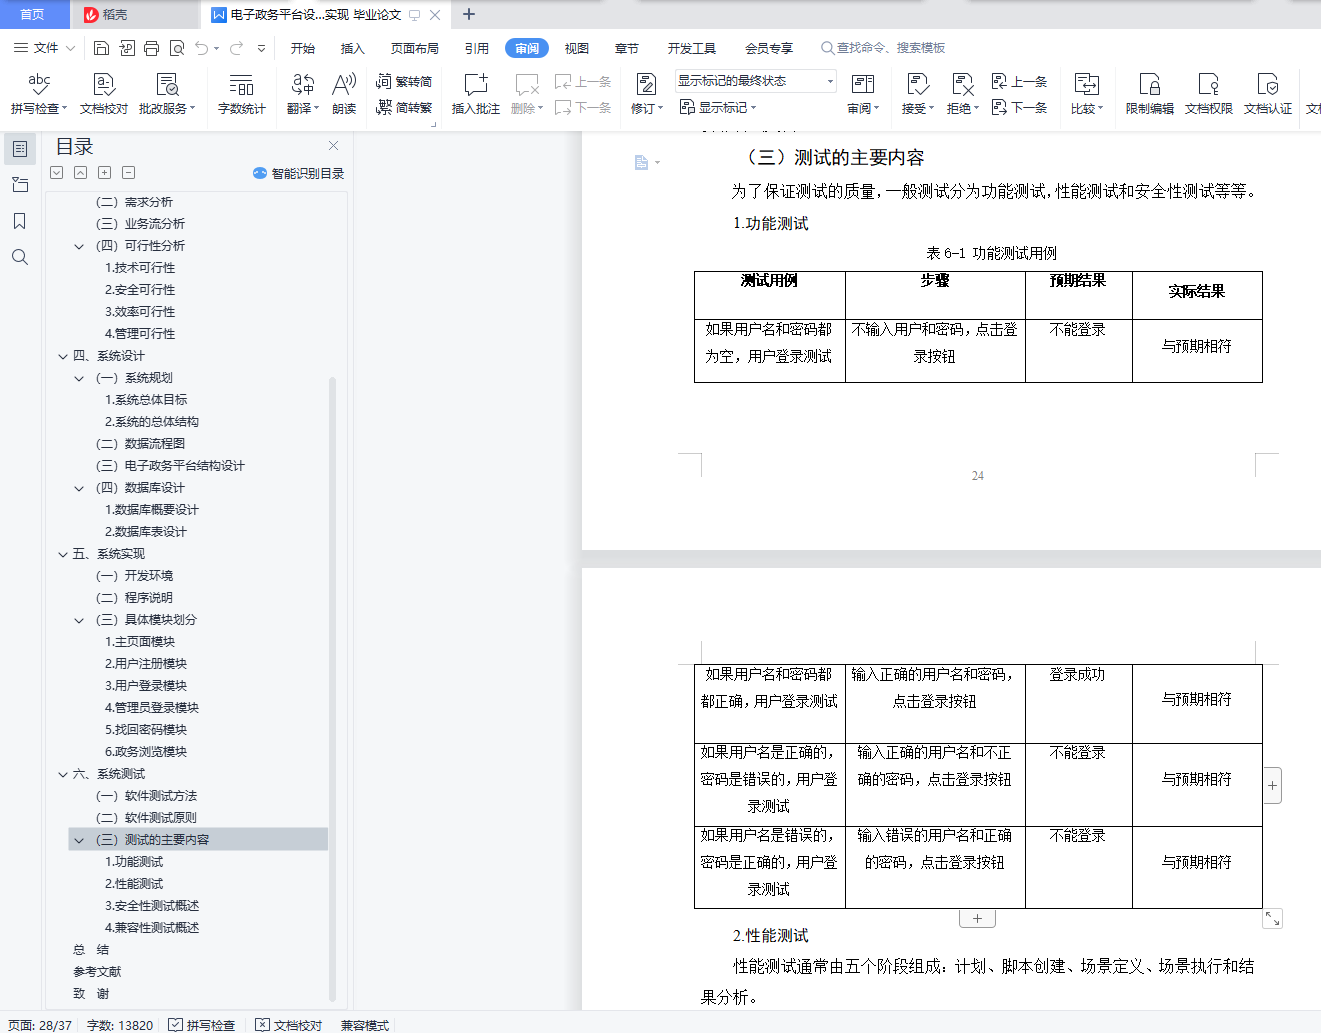This screenshot has height=1033, width=1321.
Task: Open a new tab with plus button
Action: click(469, 14)
